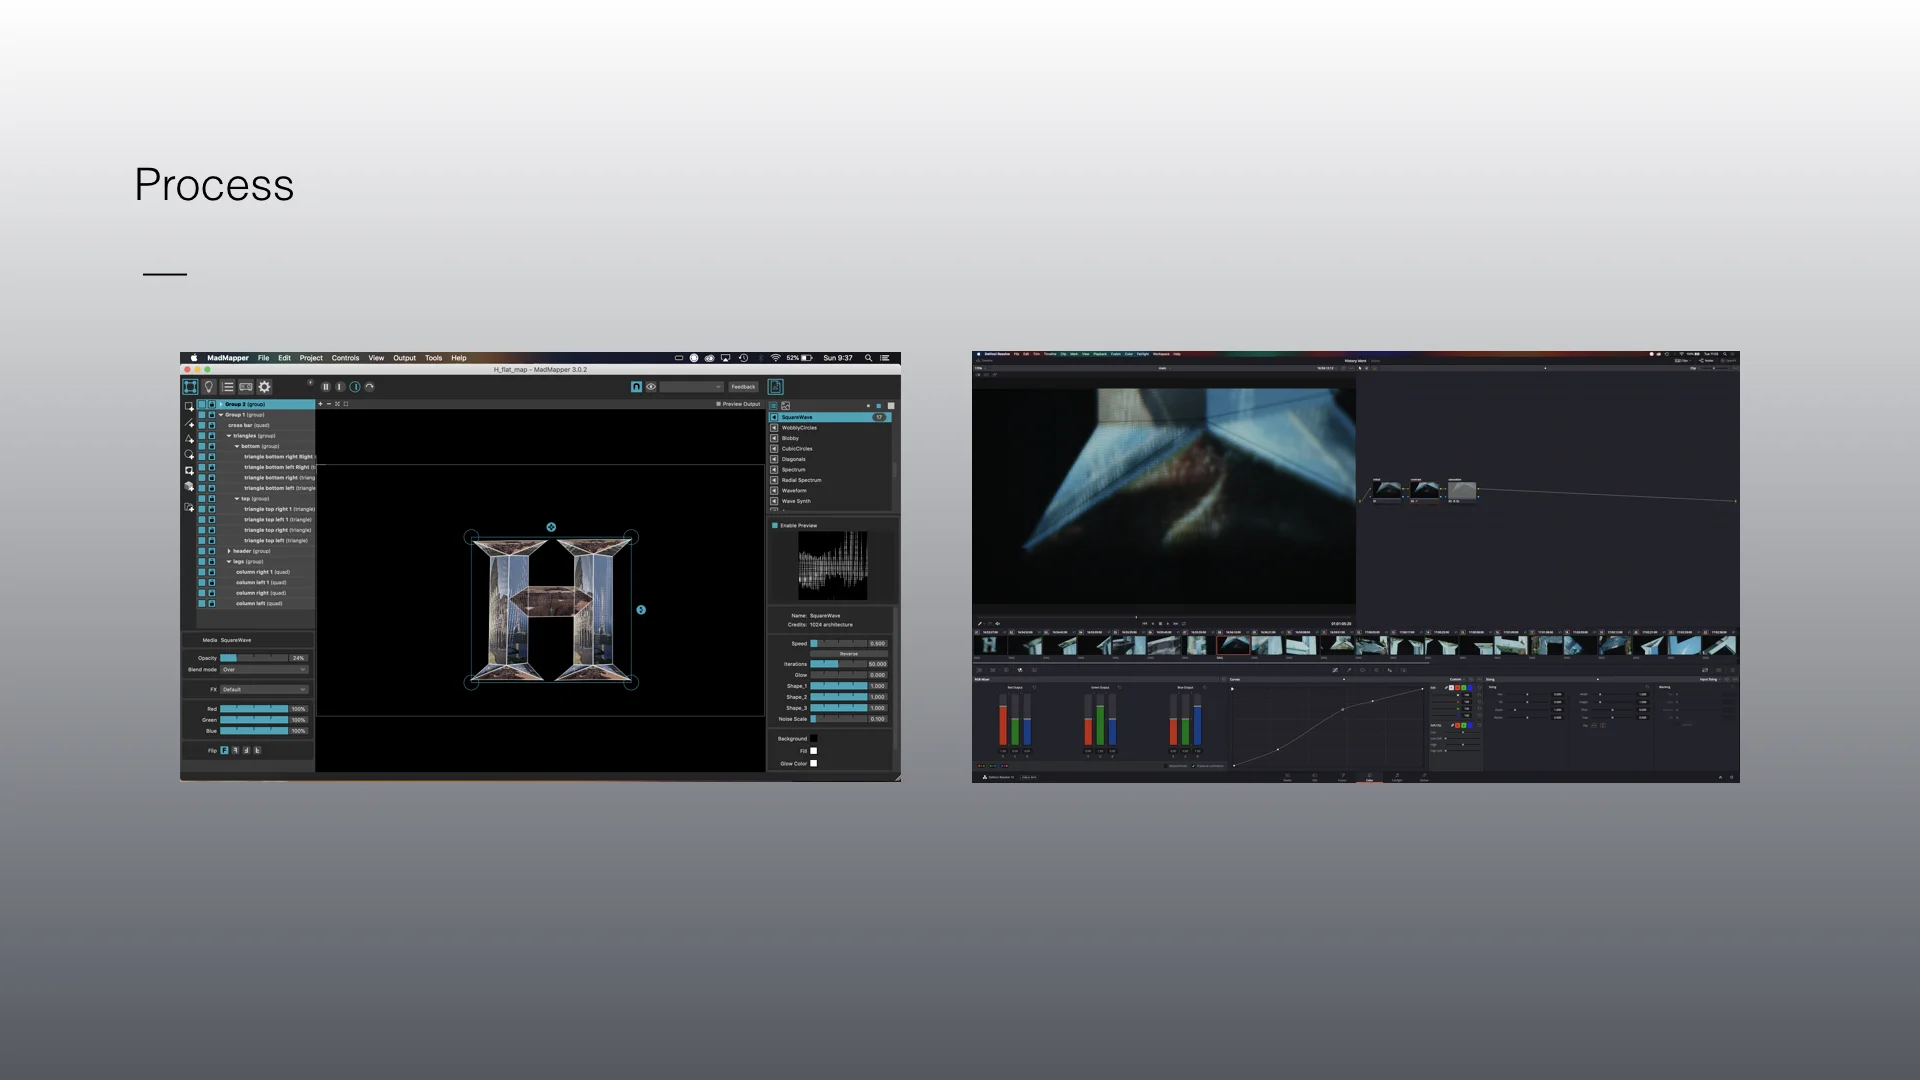Open the settings gear icon in MadMapper
Viewport: 1920px width, 1080px height.
tap(265, 387)
